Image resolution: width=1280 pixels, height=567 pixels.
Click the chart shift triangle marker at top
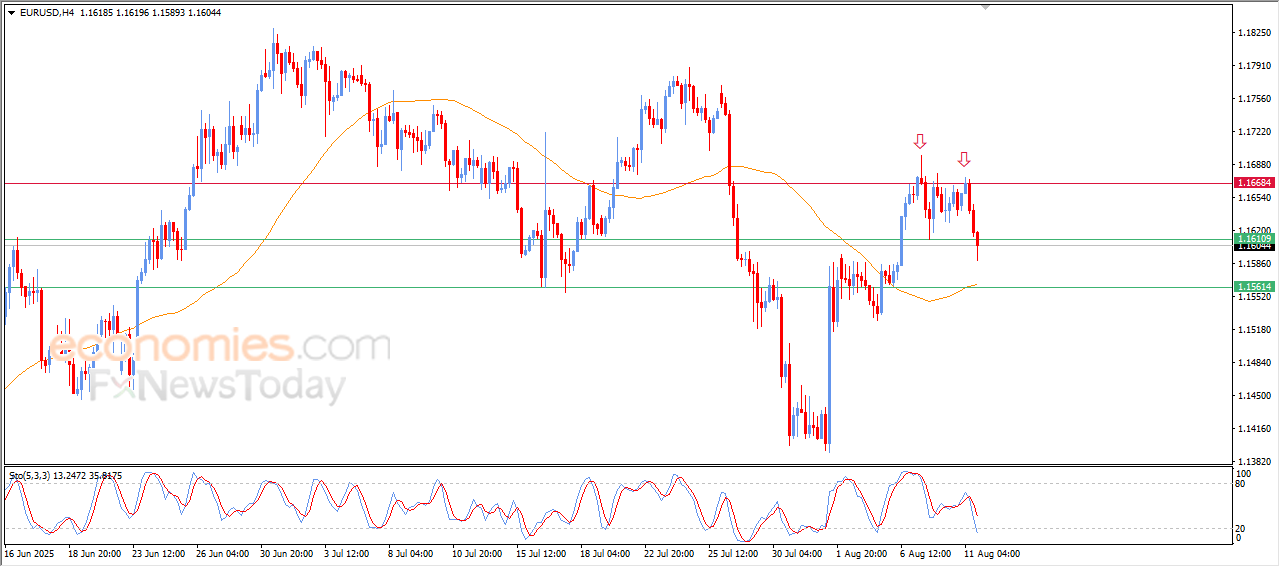pos(986,7)
